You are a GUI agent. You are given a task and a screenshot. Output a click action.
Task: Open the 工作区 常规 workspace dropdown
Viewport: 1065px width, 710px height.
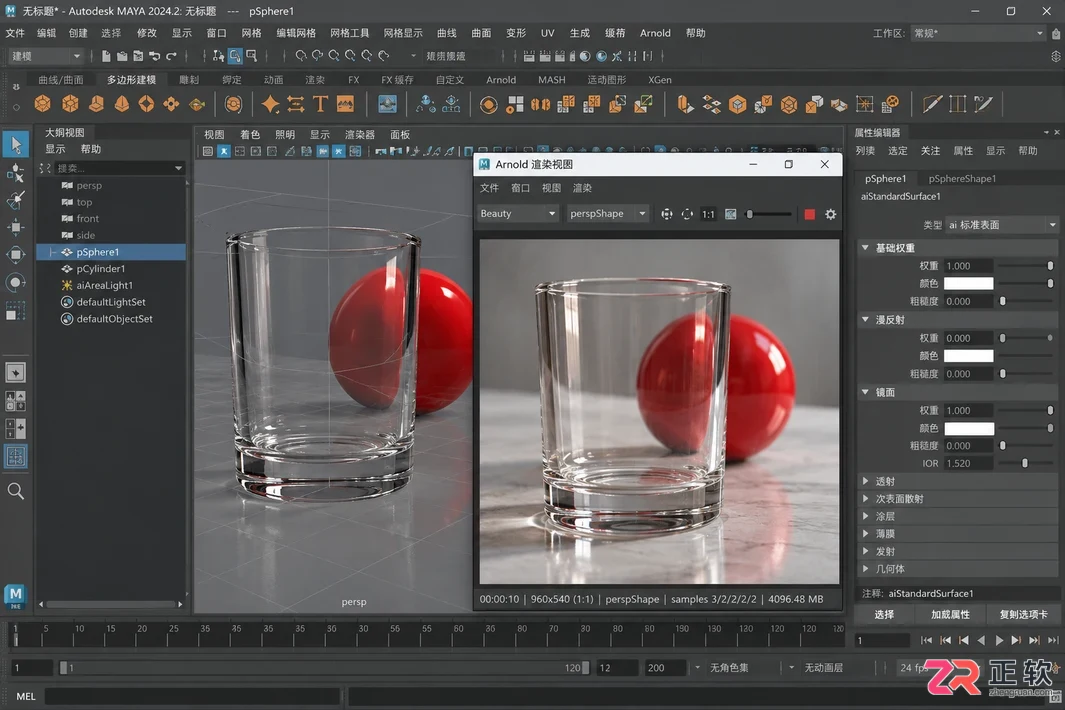[x=977, y=33]
